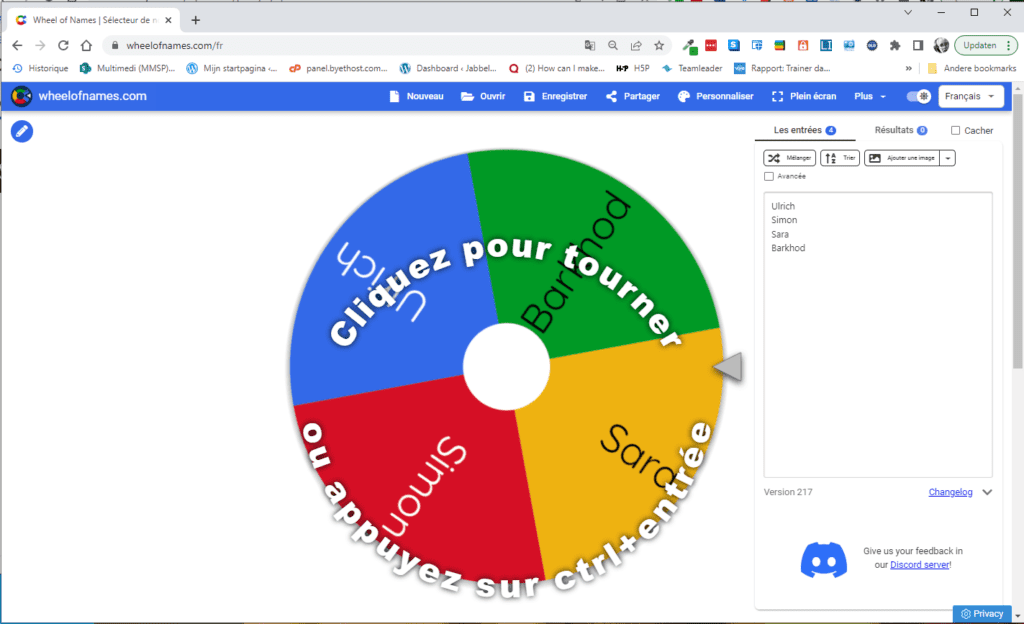Screen dimensions: 1024x624
Task: Open the Privacy settings button
Action: 982,614
